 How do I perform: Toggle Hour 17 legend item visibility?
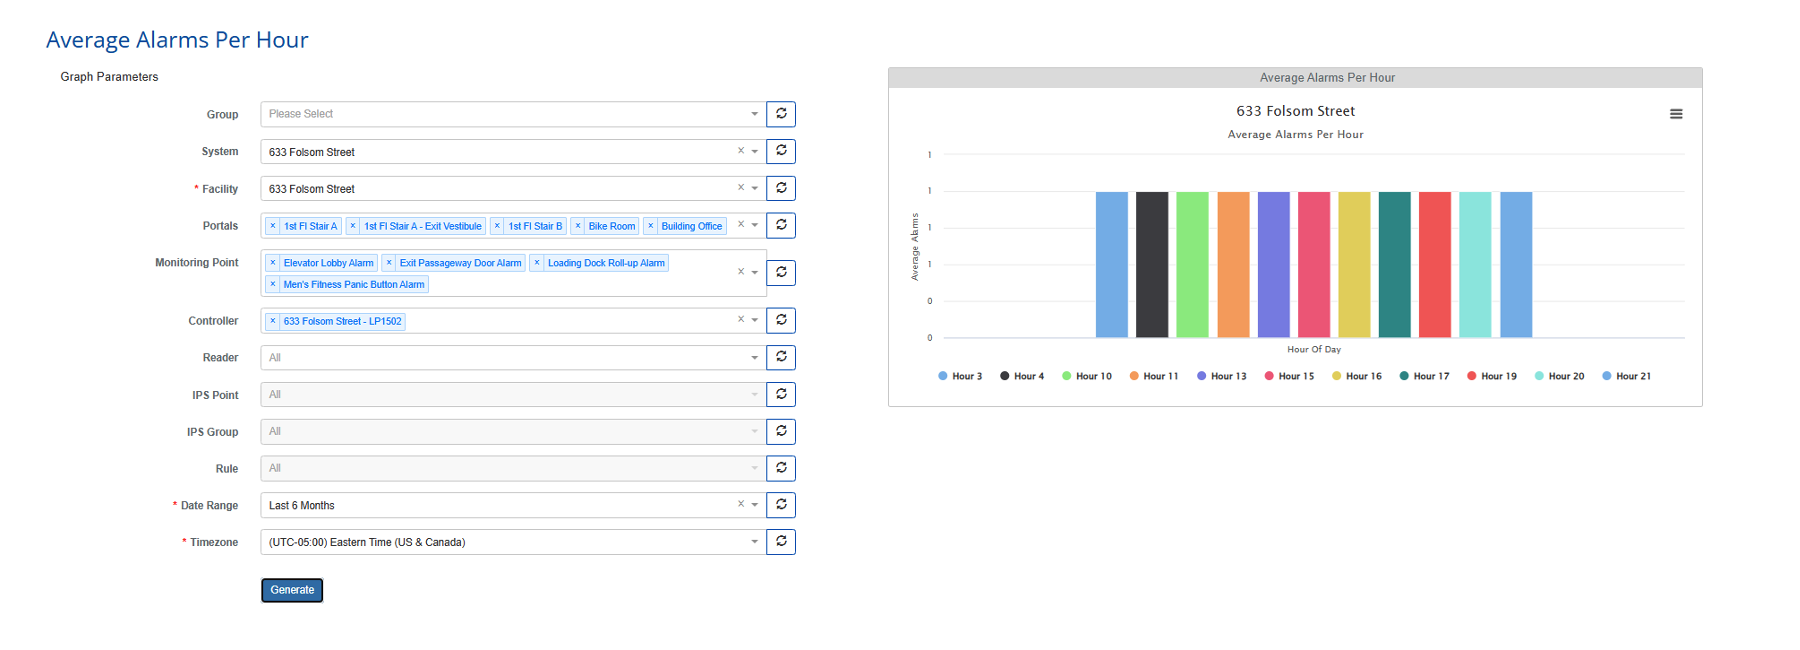(x=1424, y=376)
